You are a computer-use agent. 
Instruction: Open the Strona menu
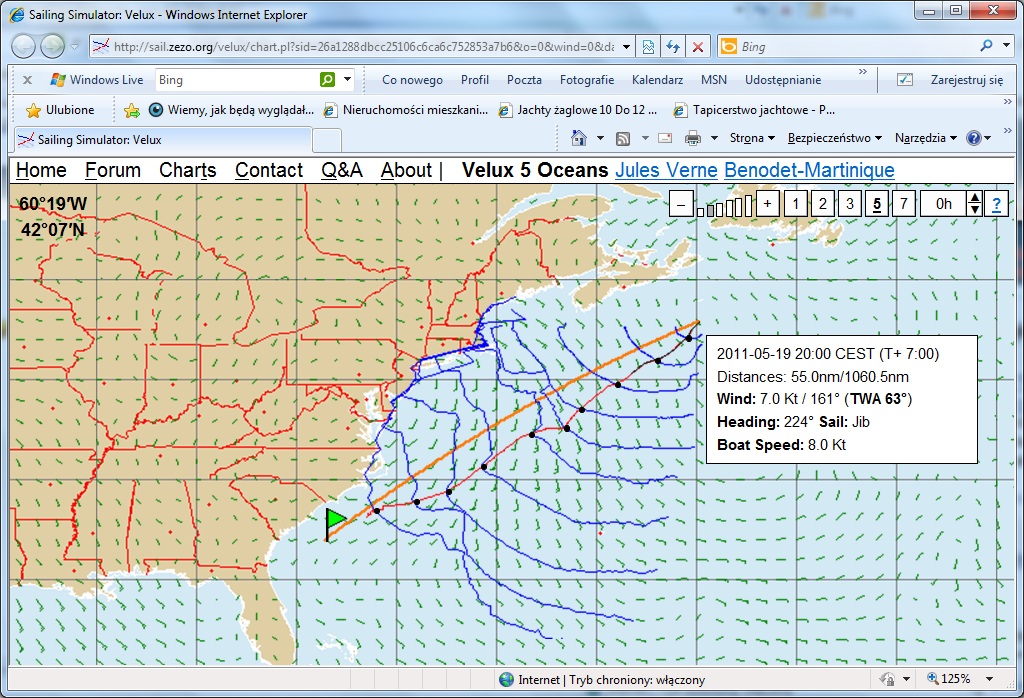tap(752, 138)
